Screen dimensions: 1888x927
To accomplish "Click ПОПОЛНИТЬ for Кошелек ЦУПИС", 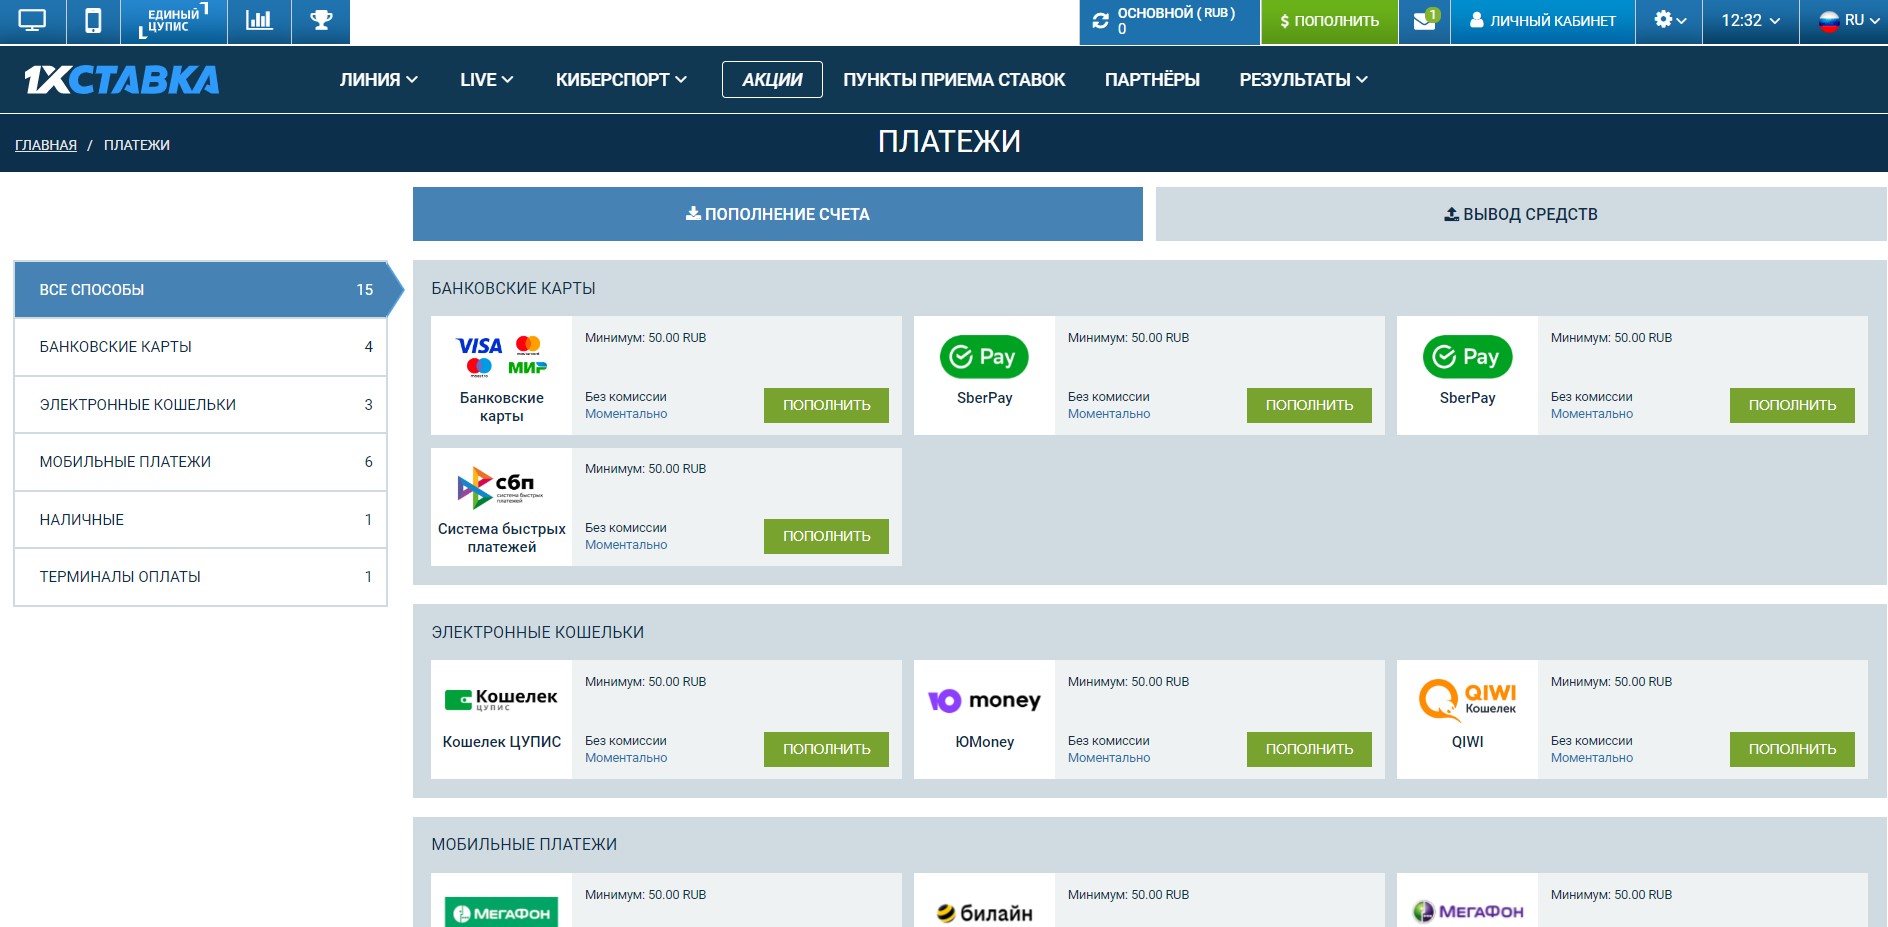I will 826,749.
